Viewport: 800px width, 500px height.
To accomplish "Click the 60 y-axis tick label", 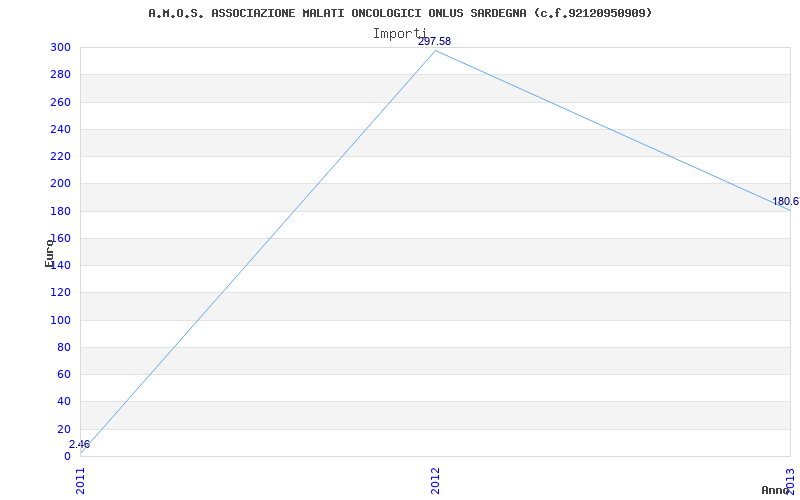I will [63, 374].
